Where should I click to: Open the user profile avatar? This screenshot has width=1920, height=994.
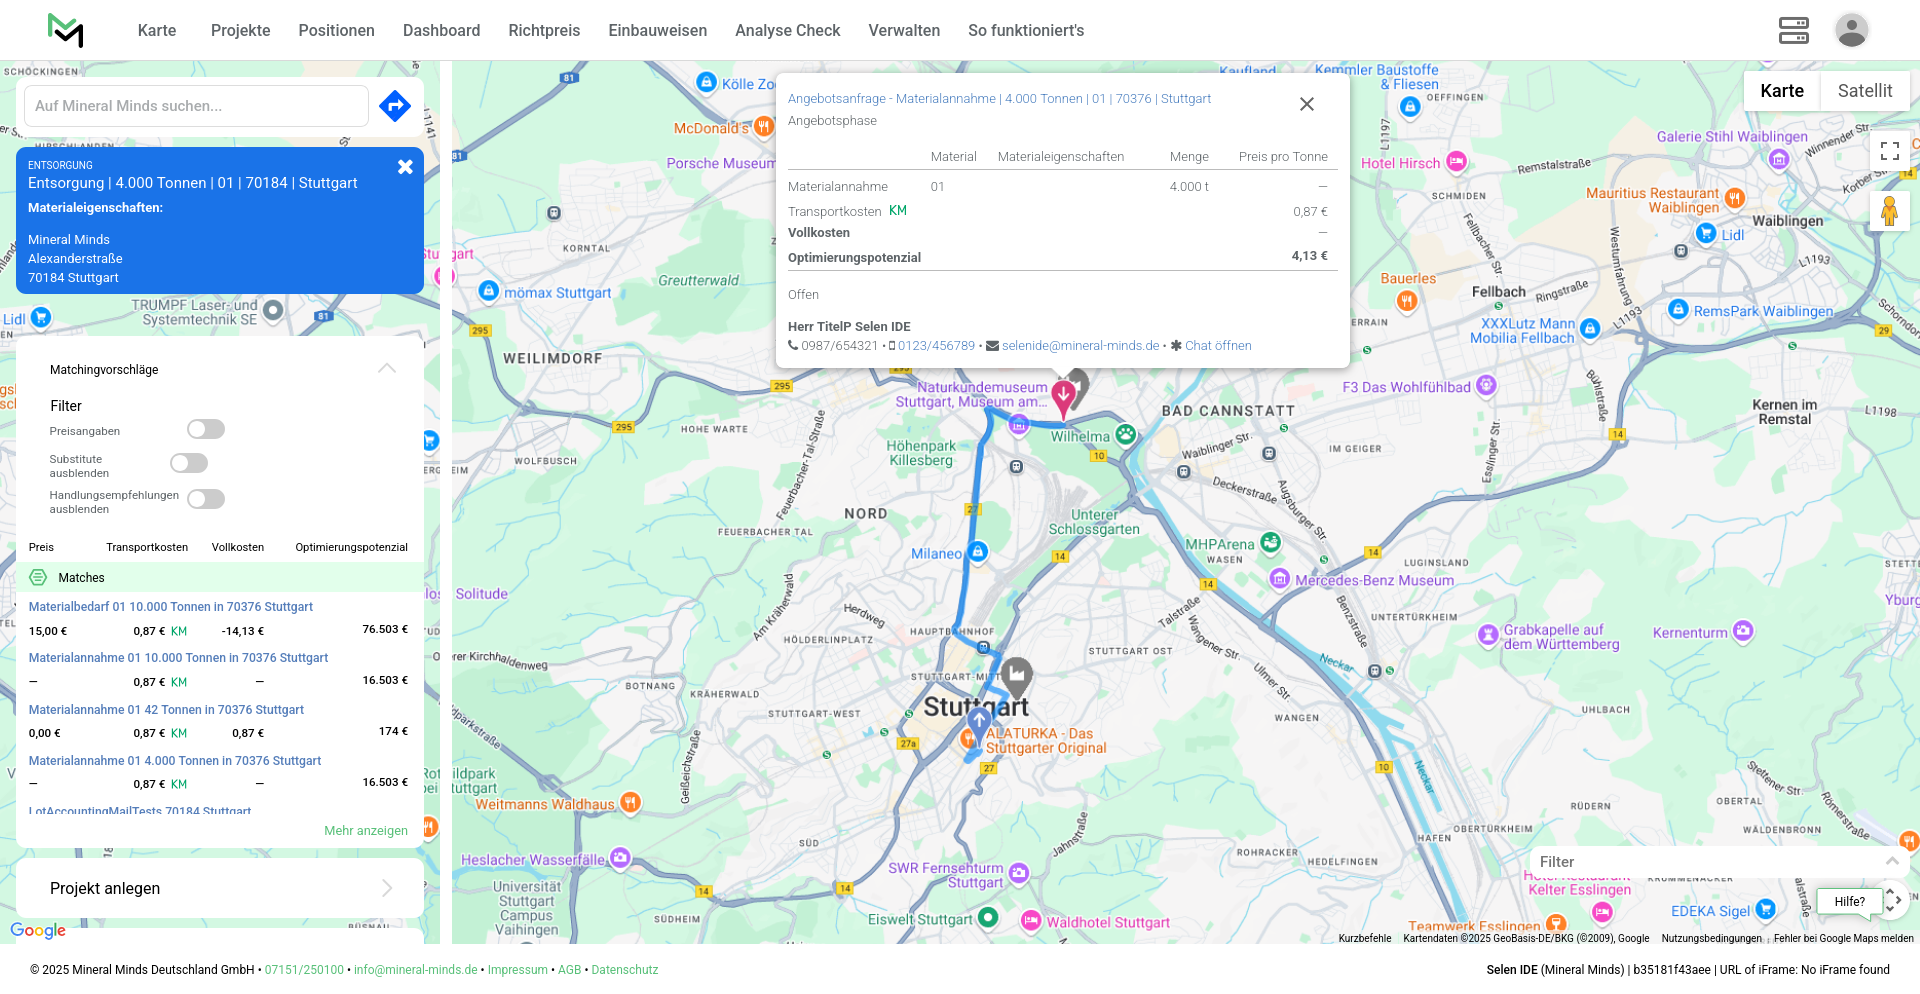tap(1851, 30)
